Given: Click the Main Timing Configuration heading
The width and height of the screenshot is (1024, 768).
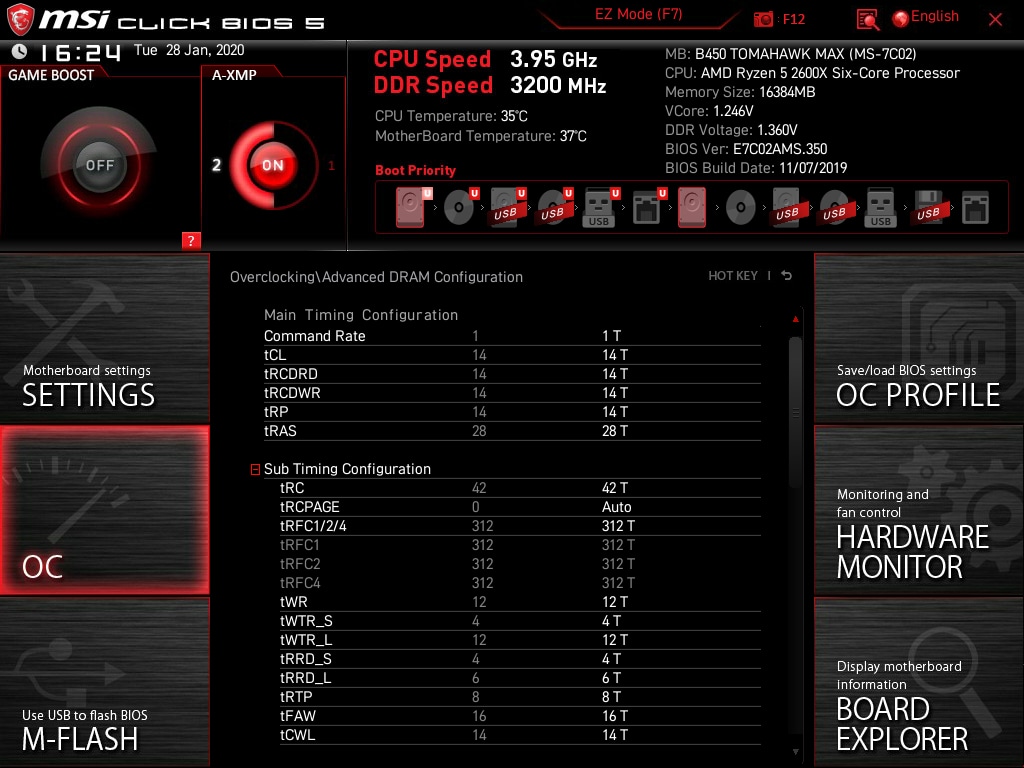Looking at the screenshot, I should (360, 315).
